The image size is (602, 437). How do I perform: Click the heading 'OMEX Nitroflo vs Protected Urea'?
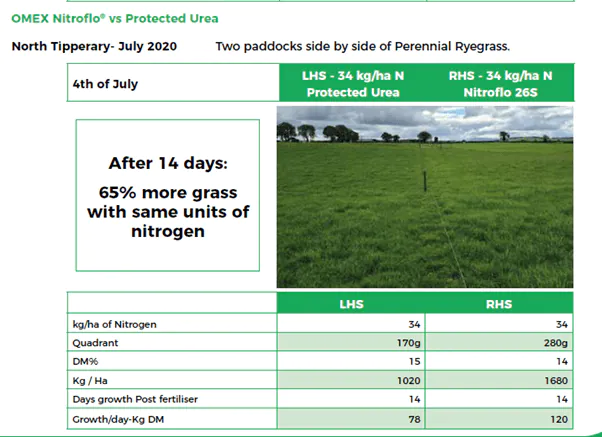click(115, 18)
